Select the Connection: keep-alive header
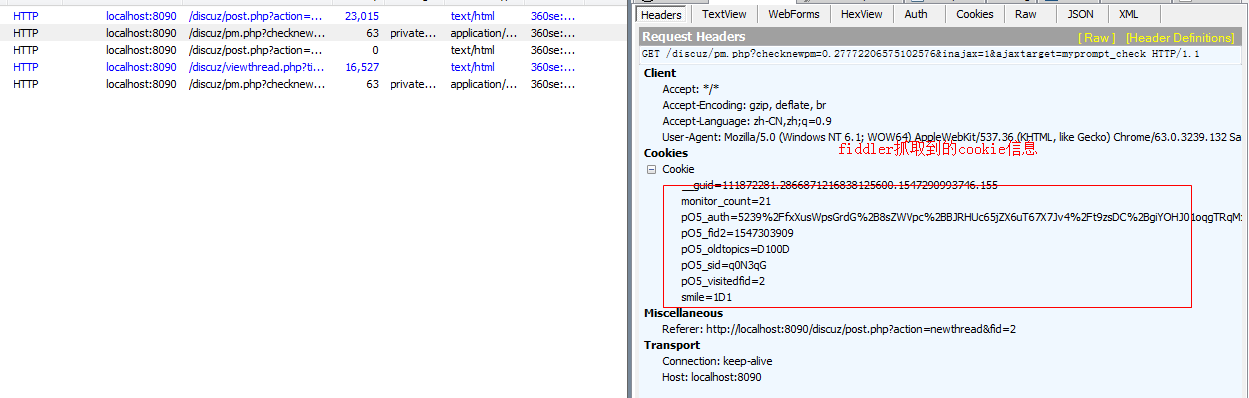Screen dimensions: 1249x398 pos(717,361)
